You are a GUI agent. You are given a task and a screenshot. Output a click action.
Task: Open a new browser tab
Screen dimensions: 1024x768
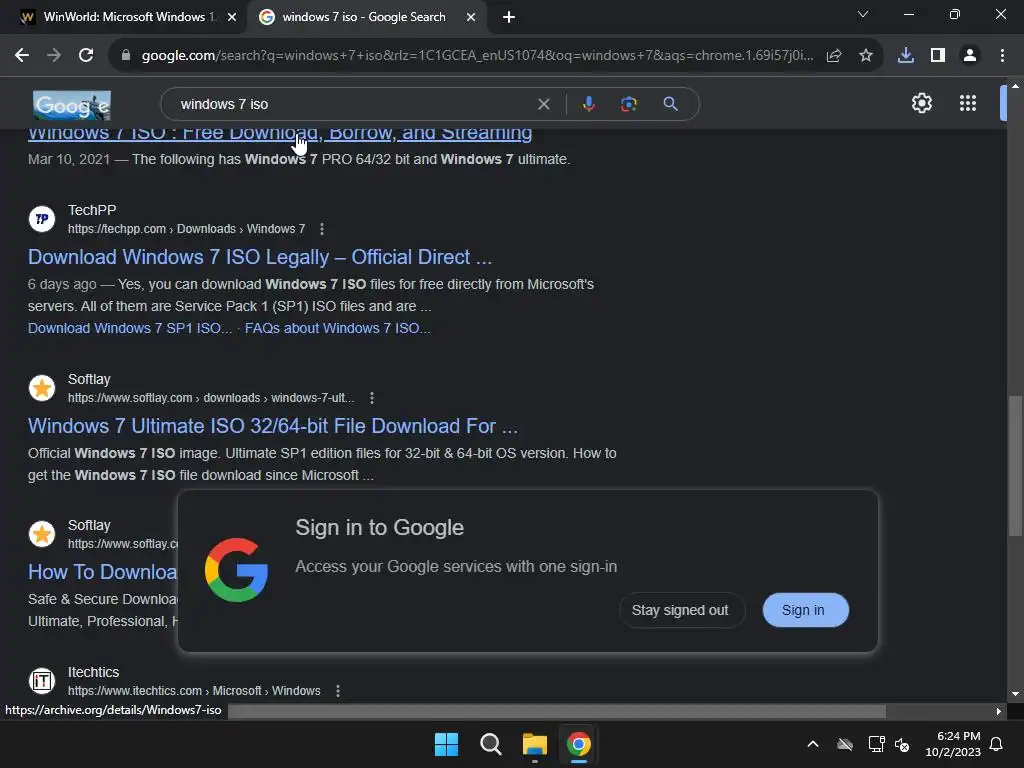coord(509,18)
